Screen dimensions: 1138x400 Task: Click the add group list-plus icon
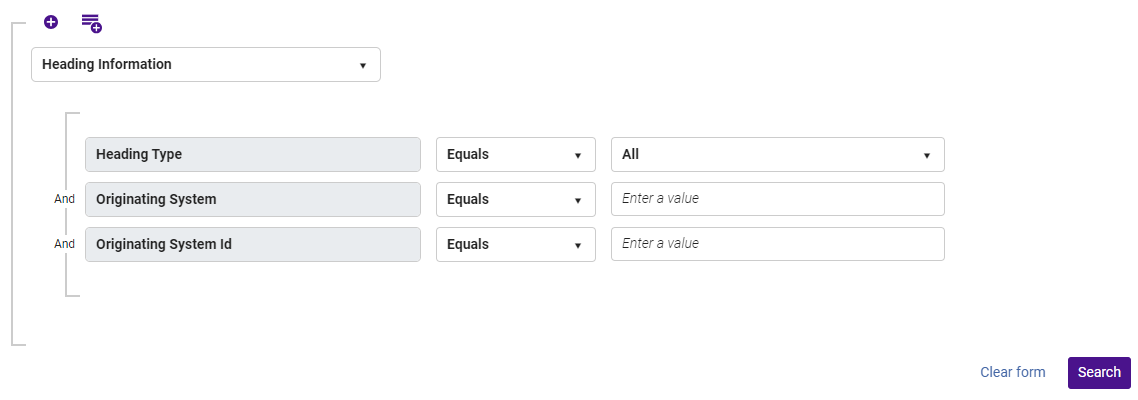coord(91,22)
